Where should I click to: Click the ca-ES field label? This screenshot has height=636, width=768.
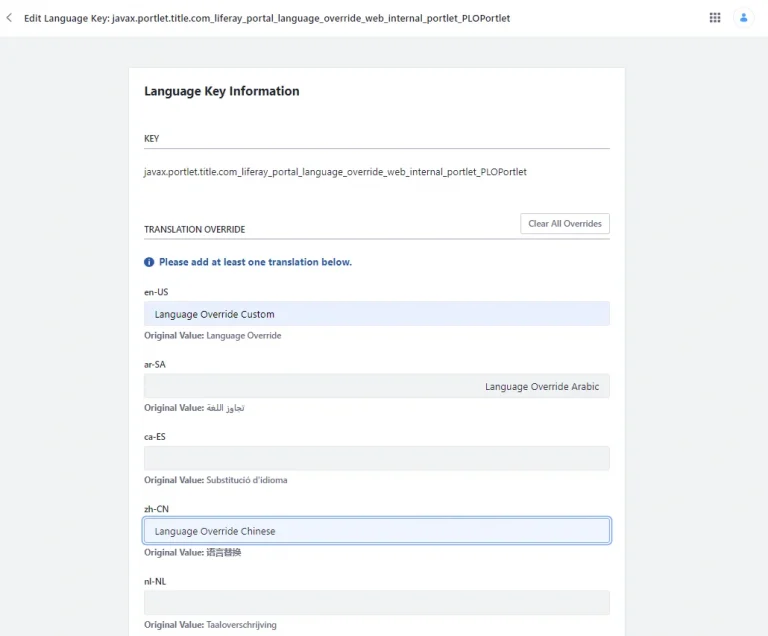[155, 437]
